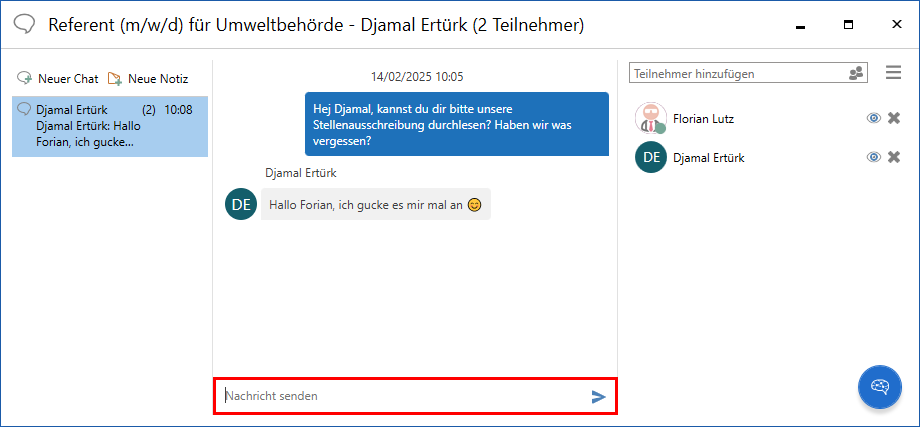Toggle the eye icon for Djamal Ertürk participant
Screen dimensions: 920x427
coord(873,157)
